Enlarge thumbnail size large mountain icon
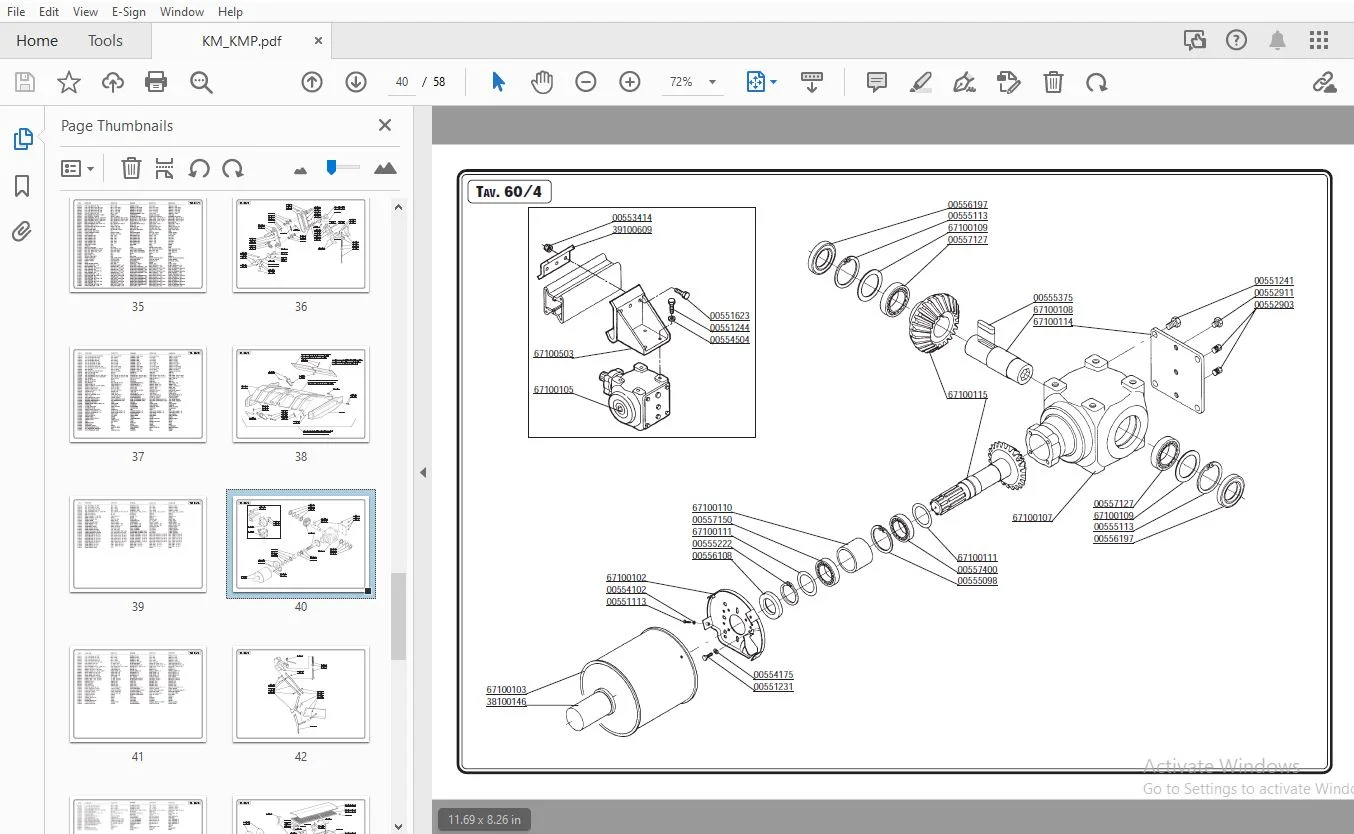This screenshot has height=834, width=1354. [385, 168]
